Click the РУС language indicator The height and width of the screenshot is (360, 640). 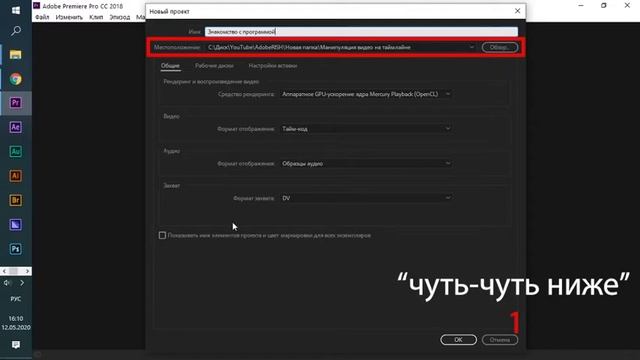pos(16,299)
